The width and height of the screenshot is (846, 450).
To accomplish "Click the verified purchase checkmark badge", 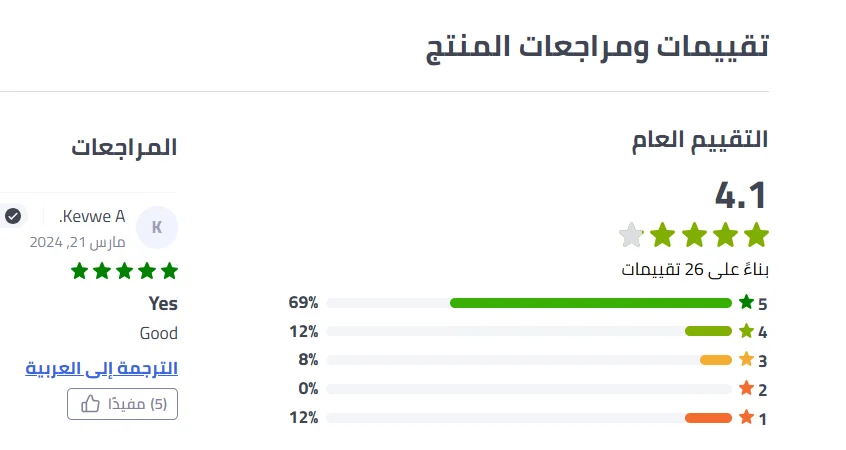I will click(x=13, y=216).
